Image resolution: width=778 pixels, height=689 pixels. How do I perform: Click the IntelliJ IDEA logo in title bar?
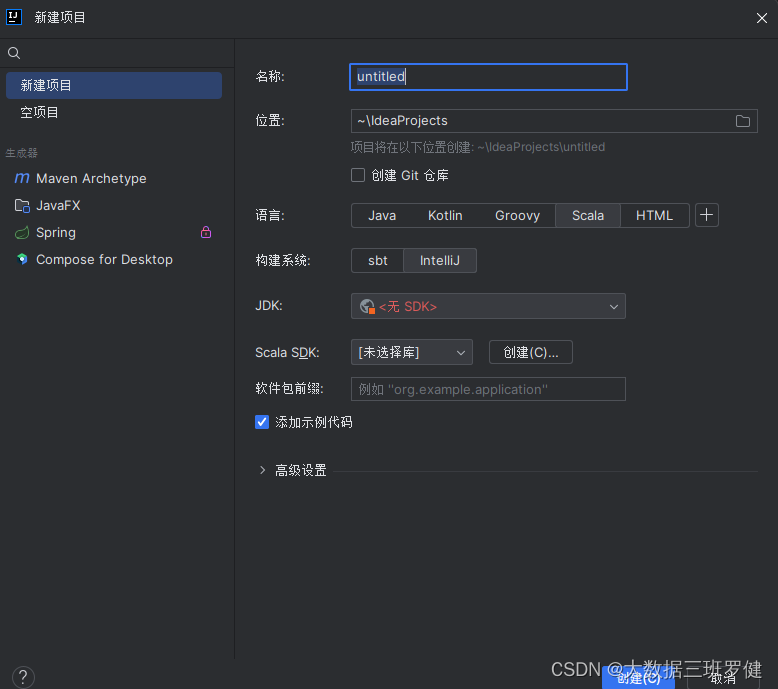(x=14, y=17)
